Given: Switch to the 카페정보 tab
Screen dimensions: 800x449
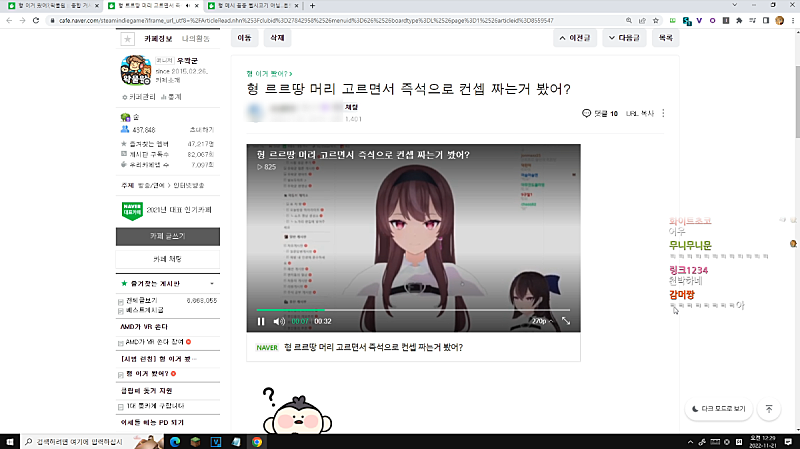Looking at the screenshot, I should (158, 39).
